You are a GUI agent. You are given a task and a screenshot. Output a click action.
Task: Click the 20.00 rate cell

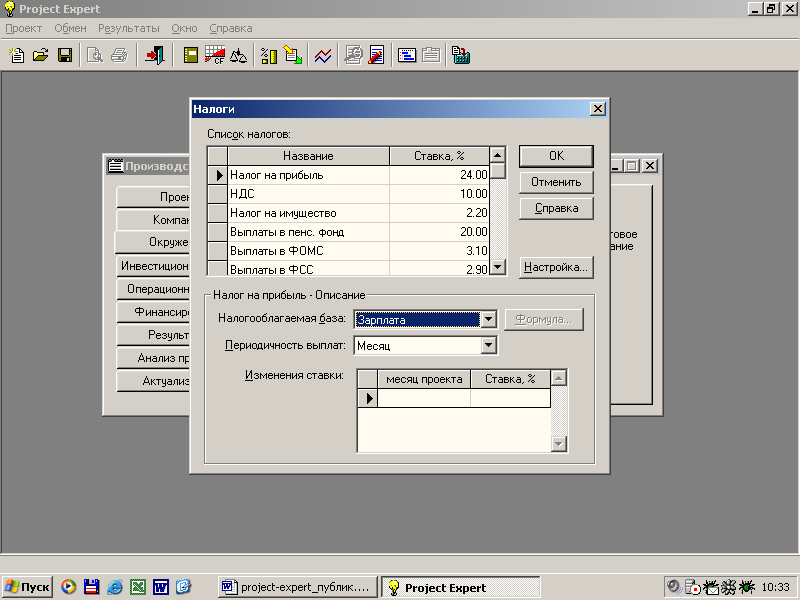(x=439, y=232)
